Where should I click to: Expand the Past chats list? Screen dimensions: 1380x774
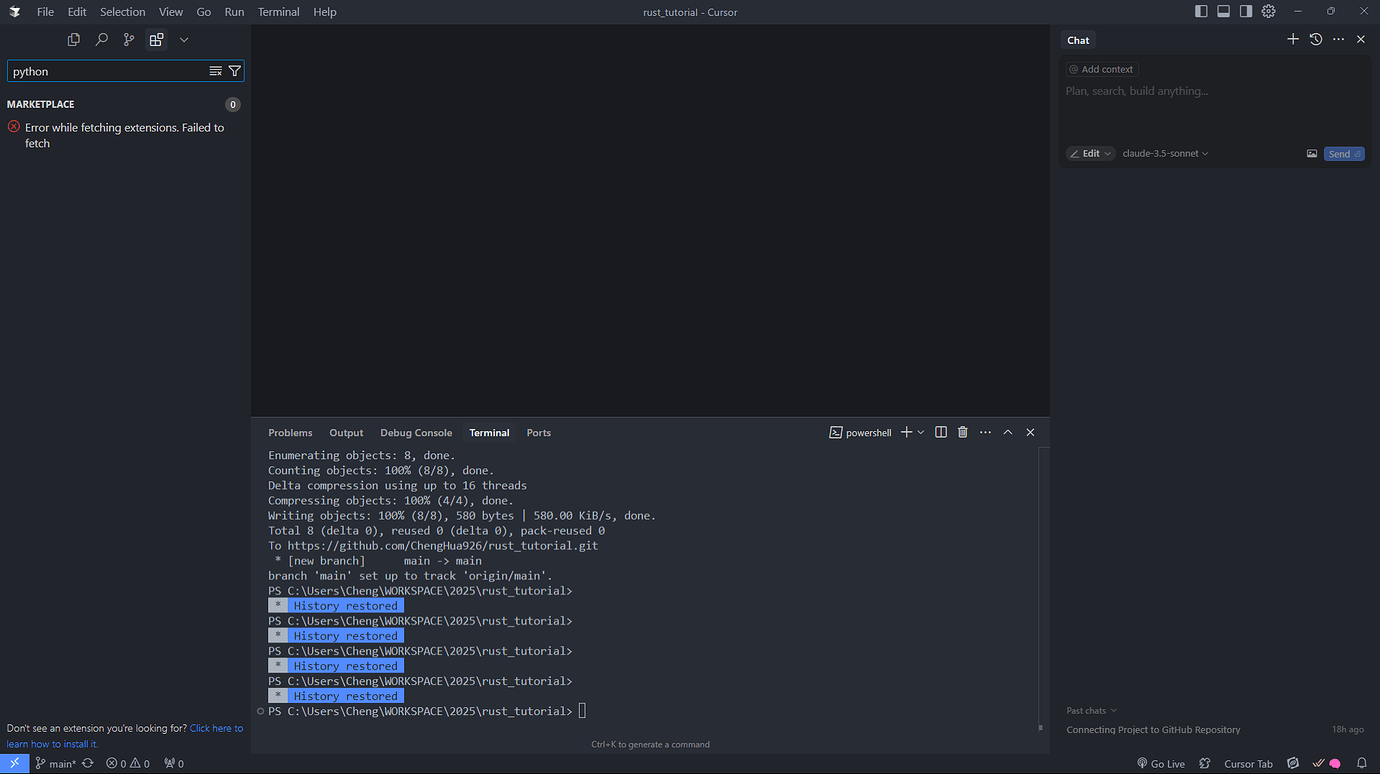(x=1090, y=710)
